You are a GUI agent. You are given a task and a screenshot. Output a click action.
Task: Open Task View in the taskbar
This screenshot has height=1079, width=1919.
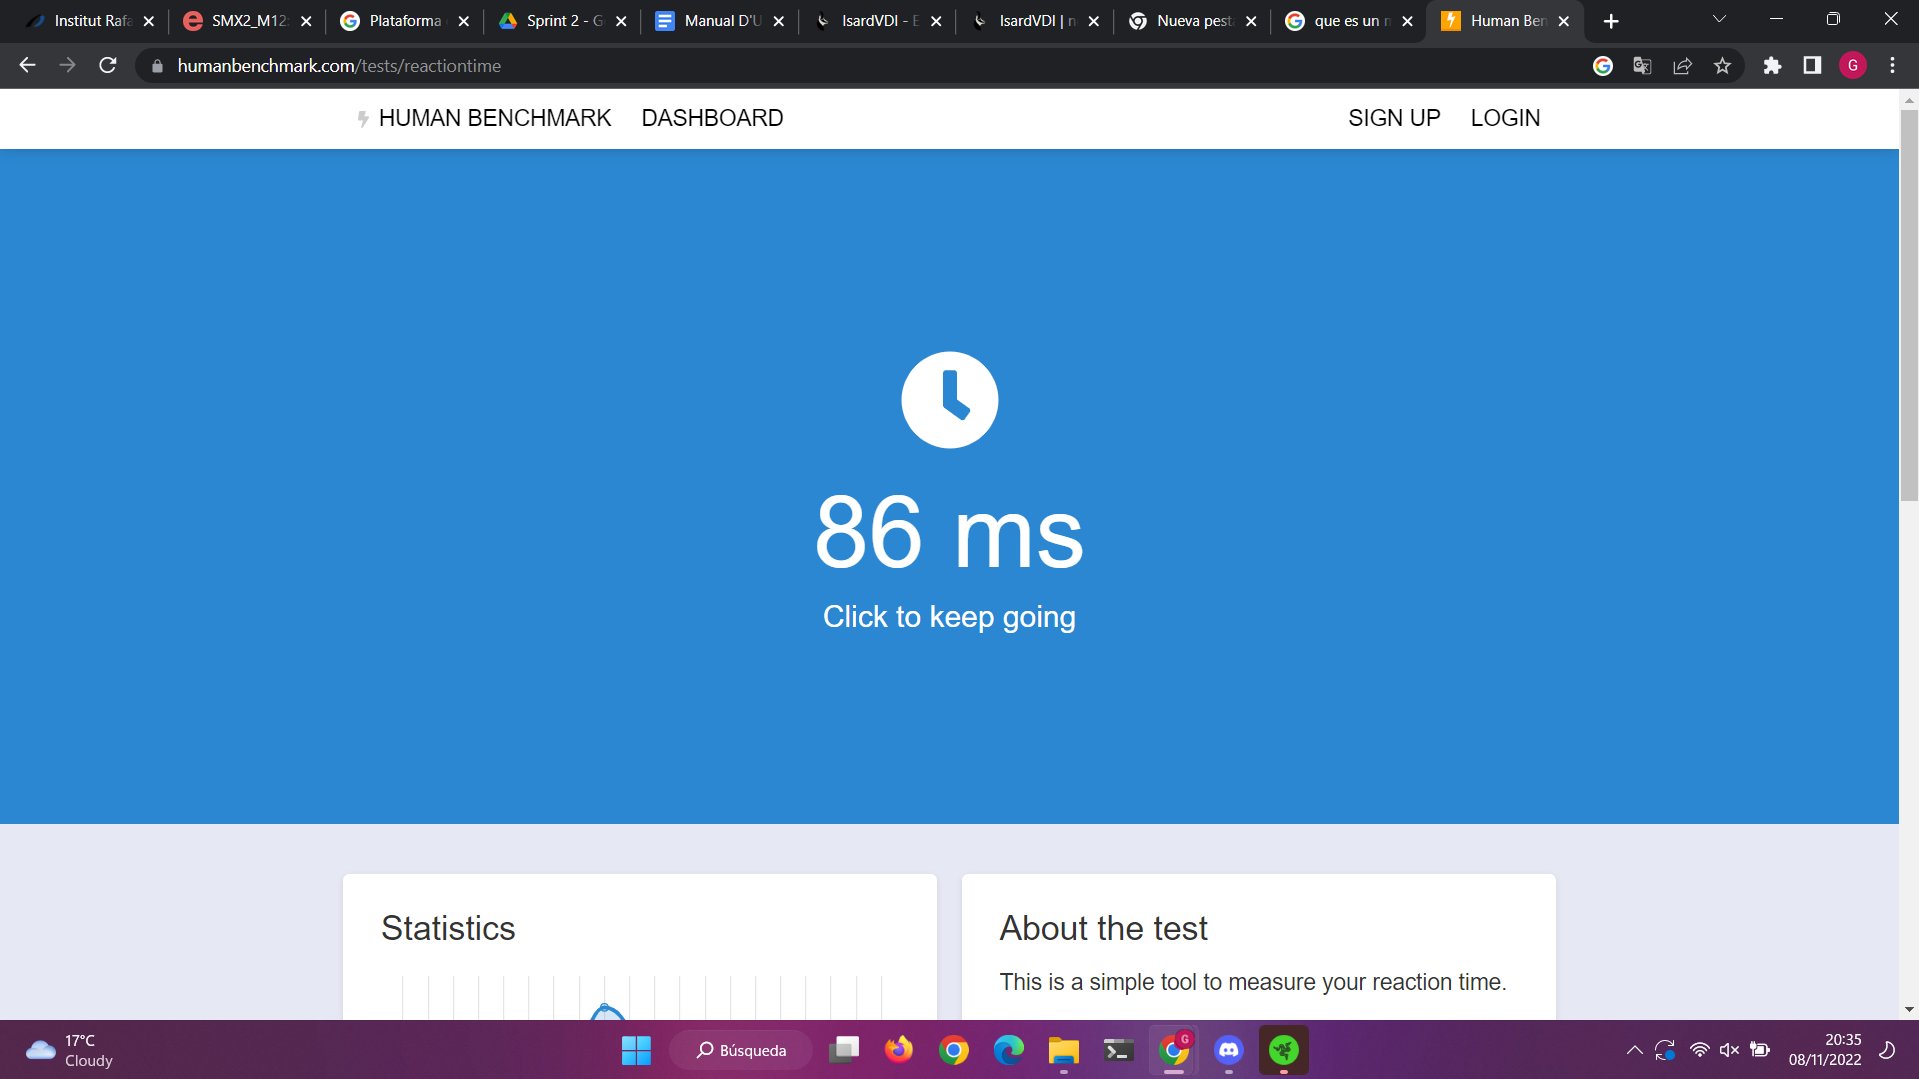[x=844, y=1050]
